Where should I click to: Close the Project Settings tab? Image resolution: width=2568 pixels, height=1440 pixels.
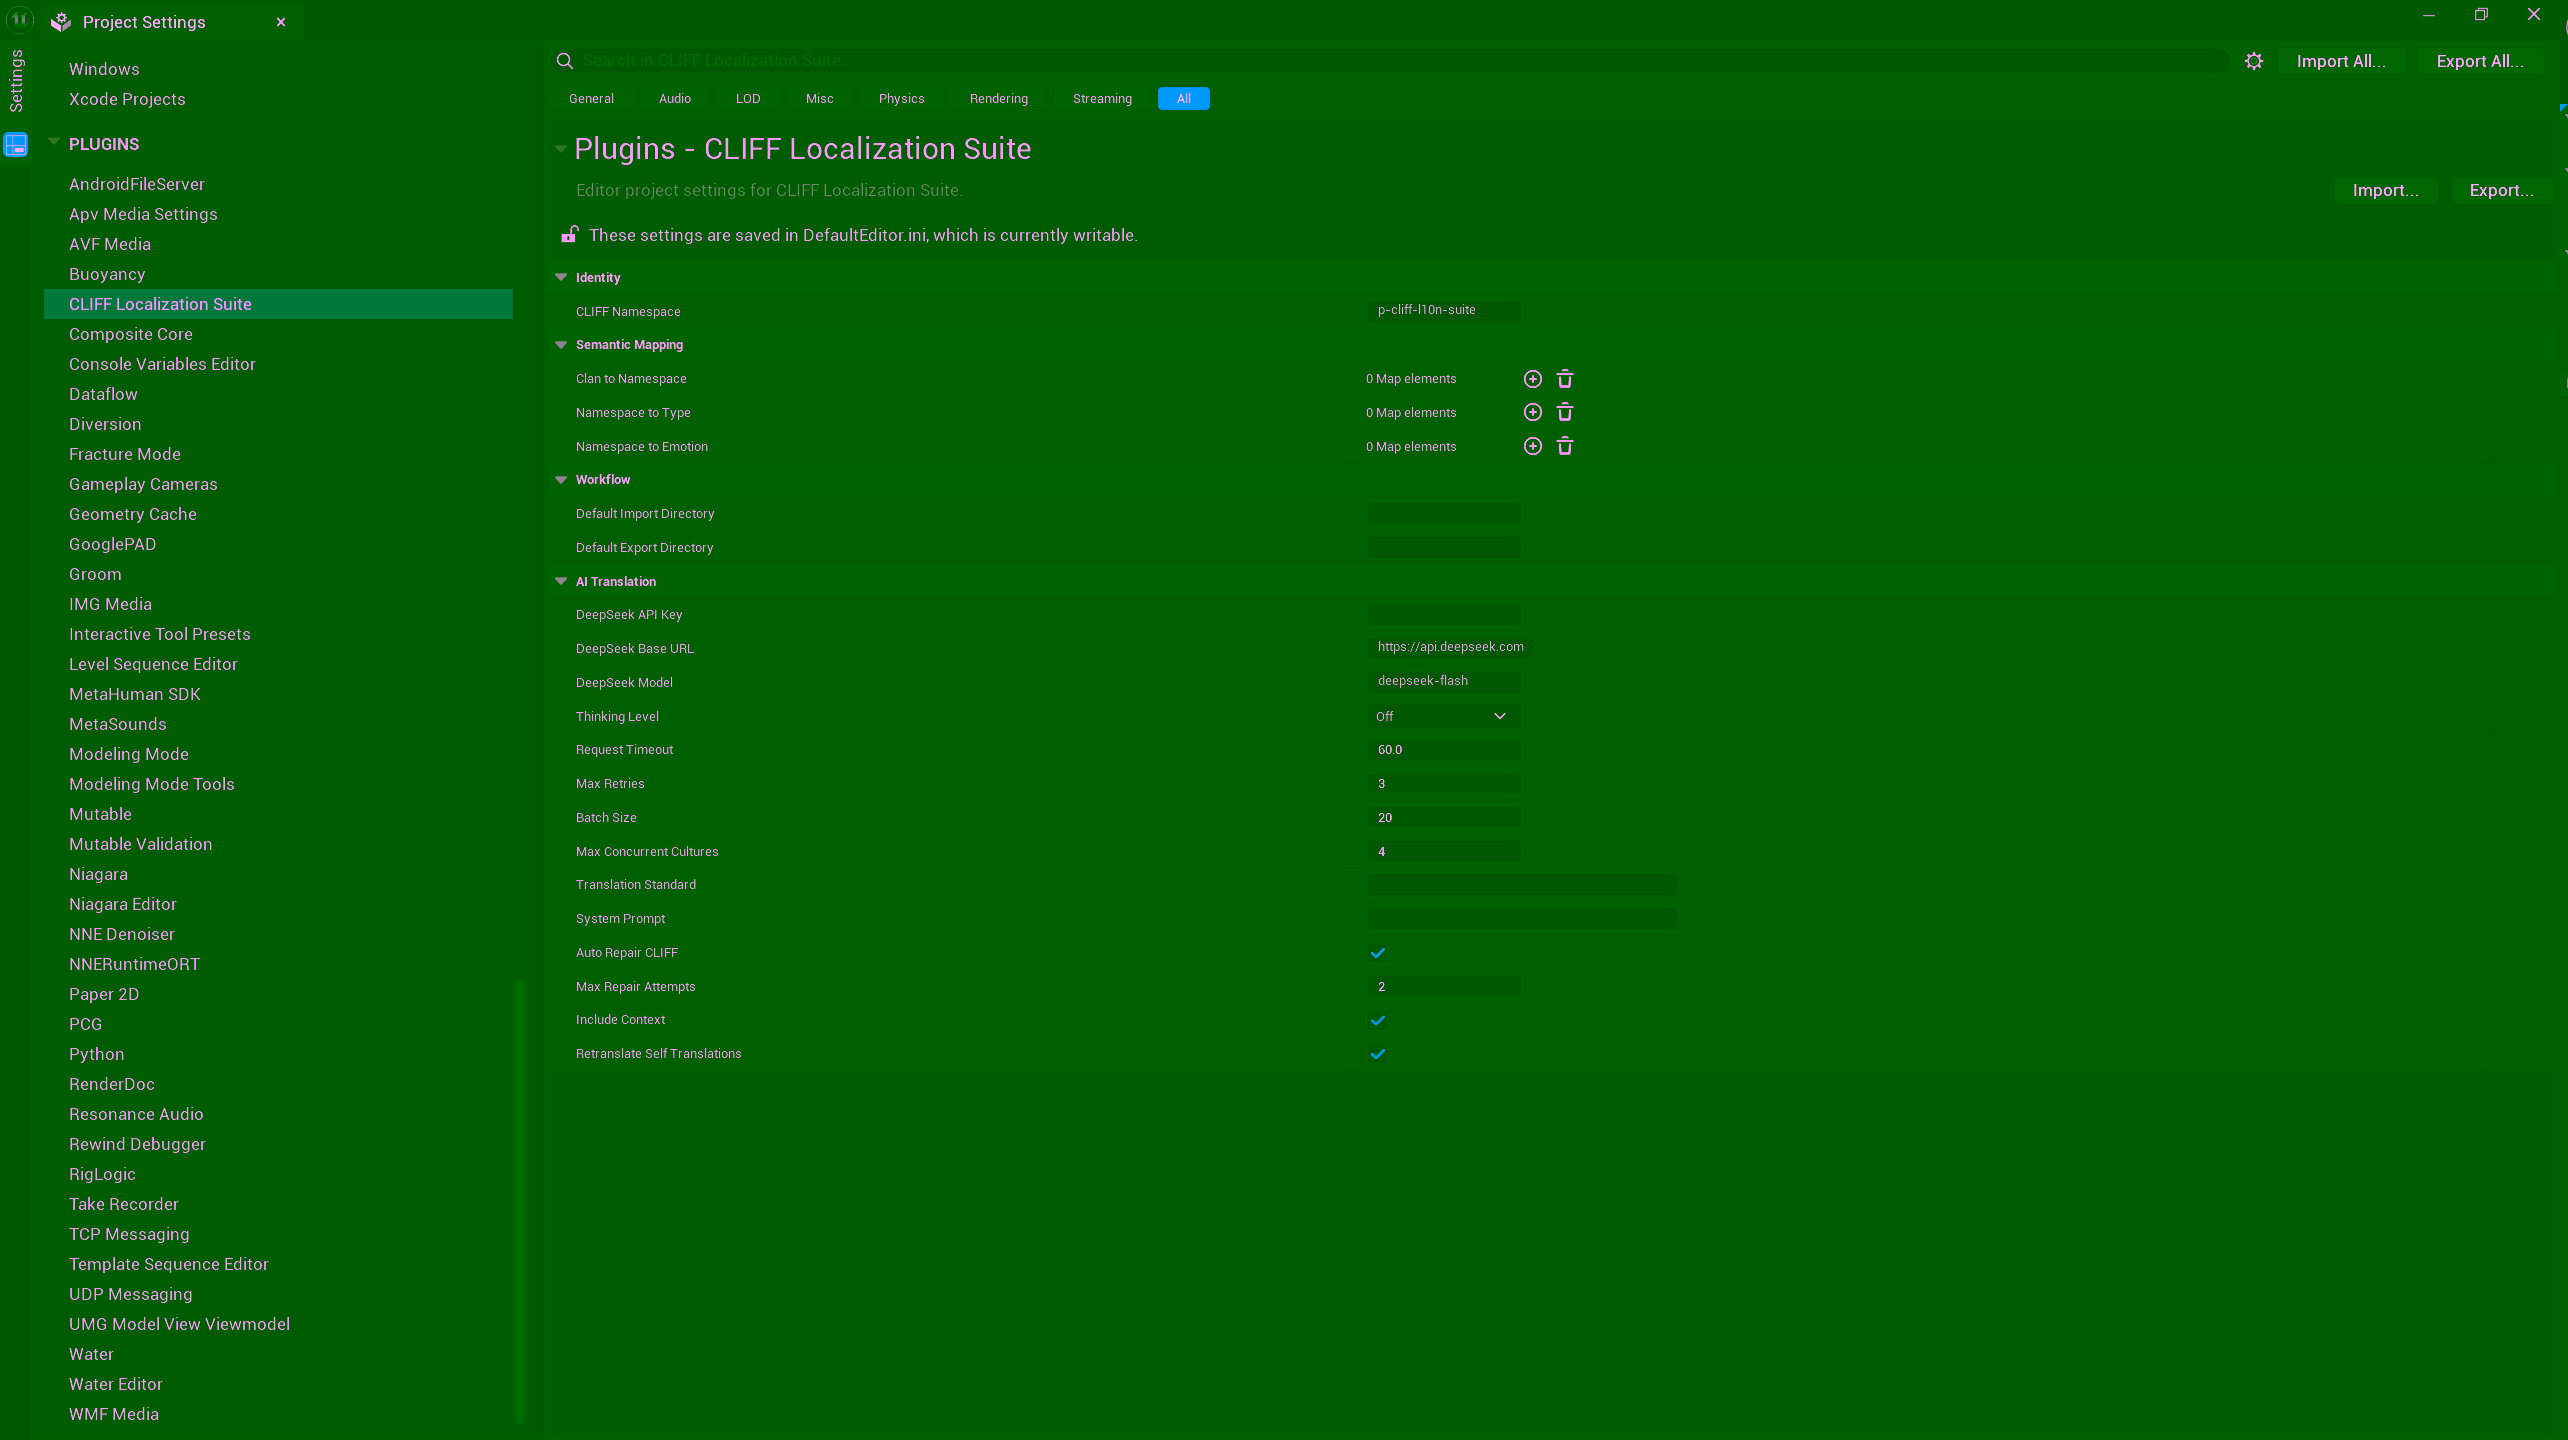tap(281, 22)
